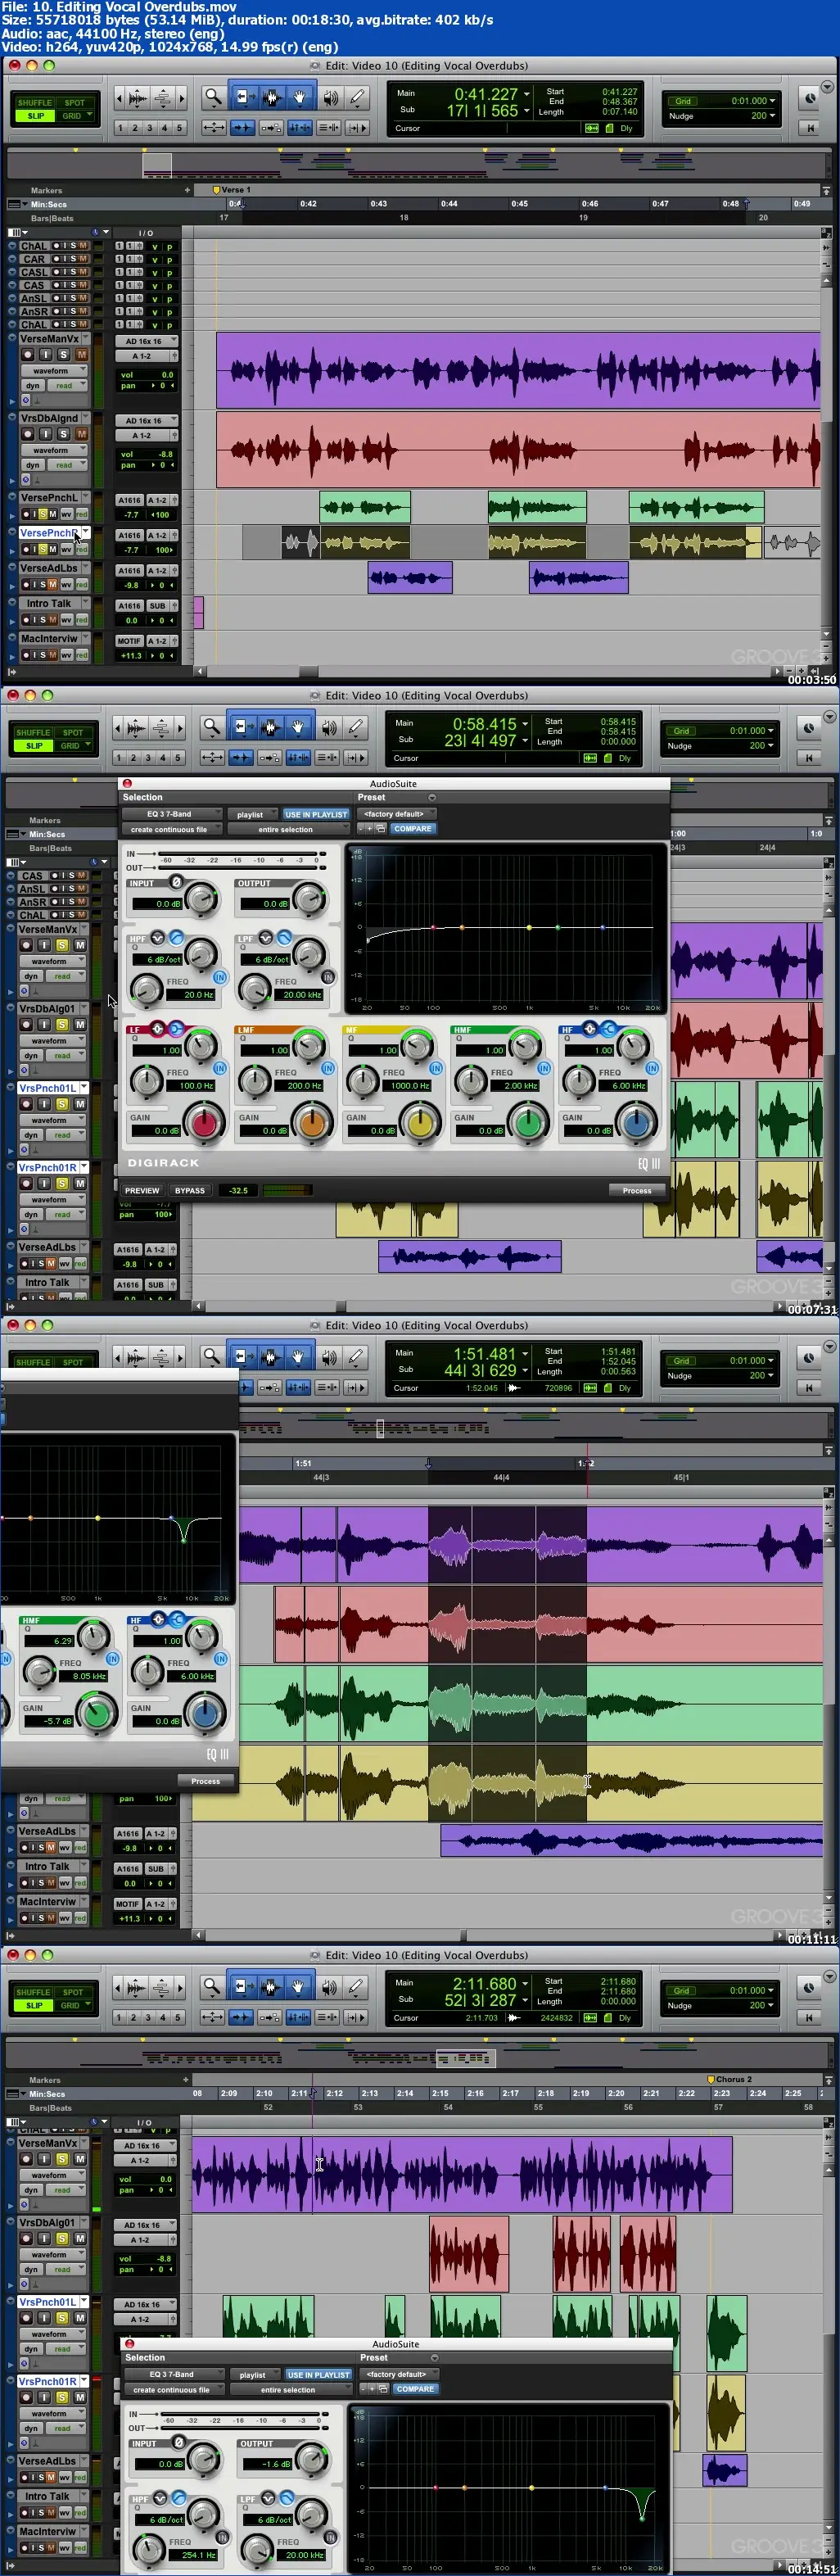
Task: Open the create continuous file dropdown in the 0:58.415 AudioSuite
Action: [172, 829]
